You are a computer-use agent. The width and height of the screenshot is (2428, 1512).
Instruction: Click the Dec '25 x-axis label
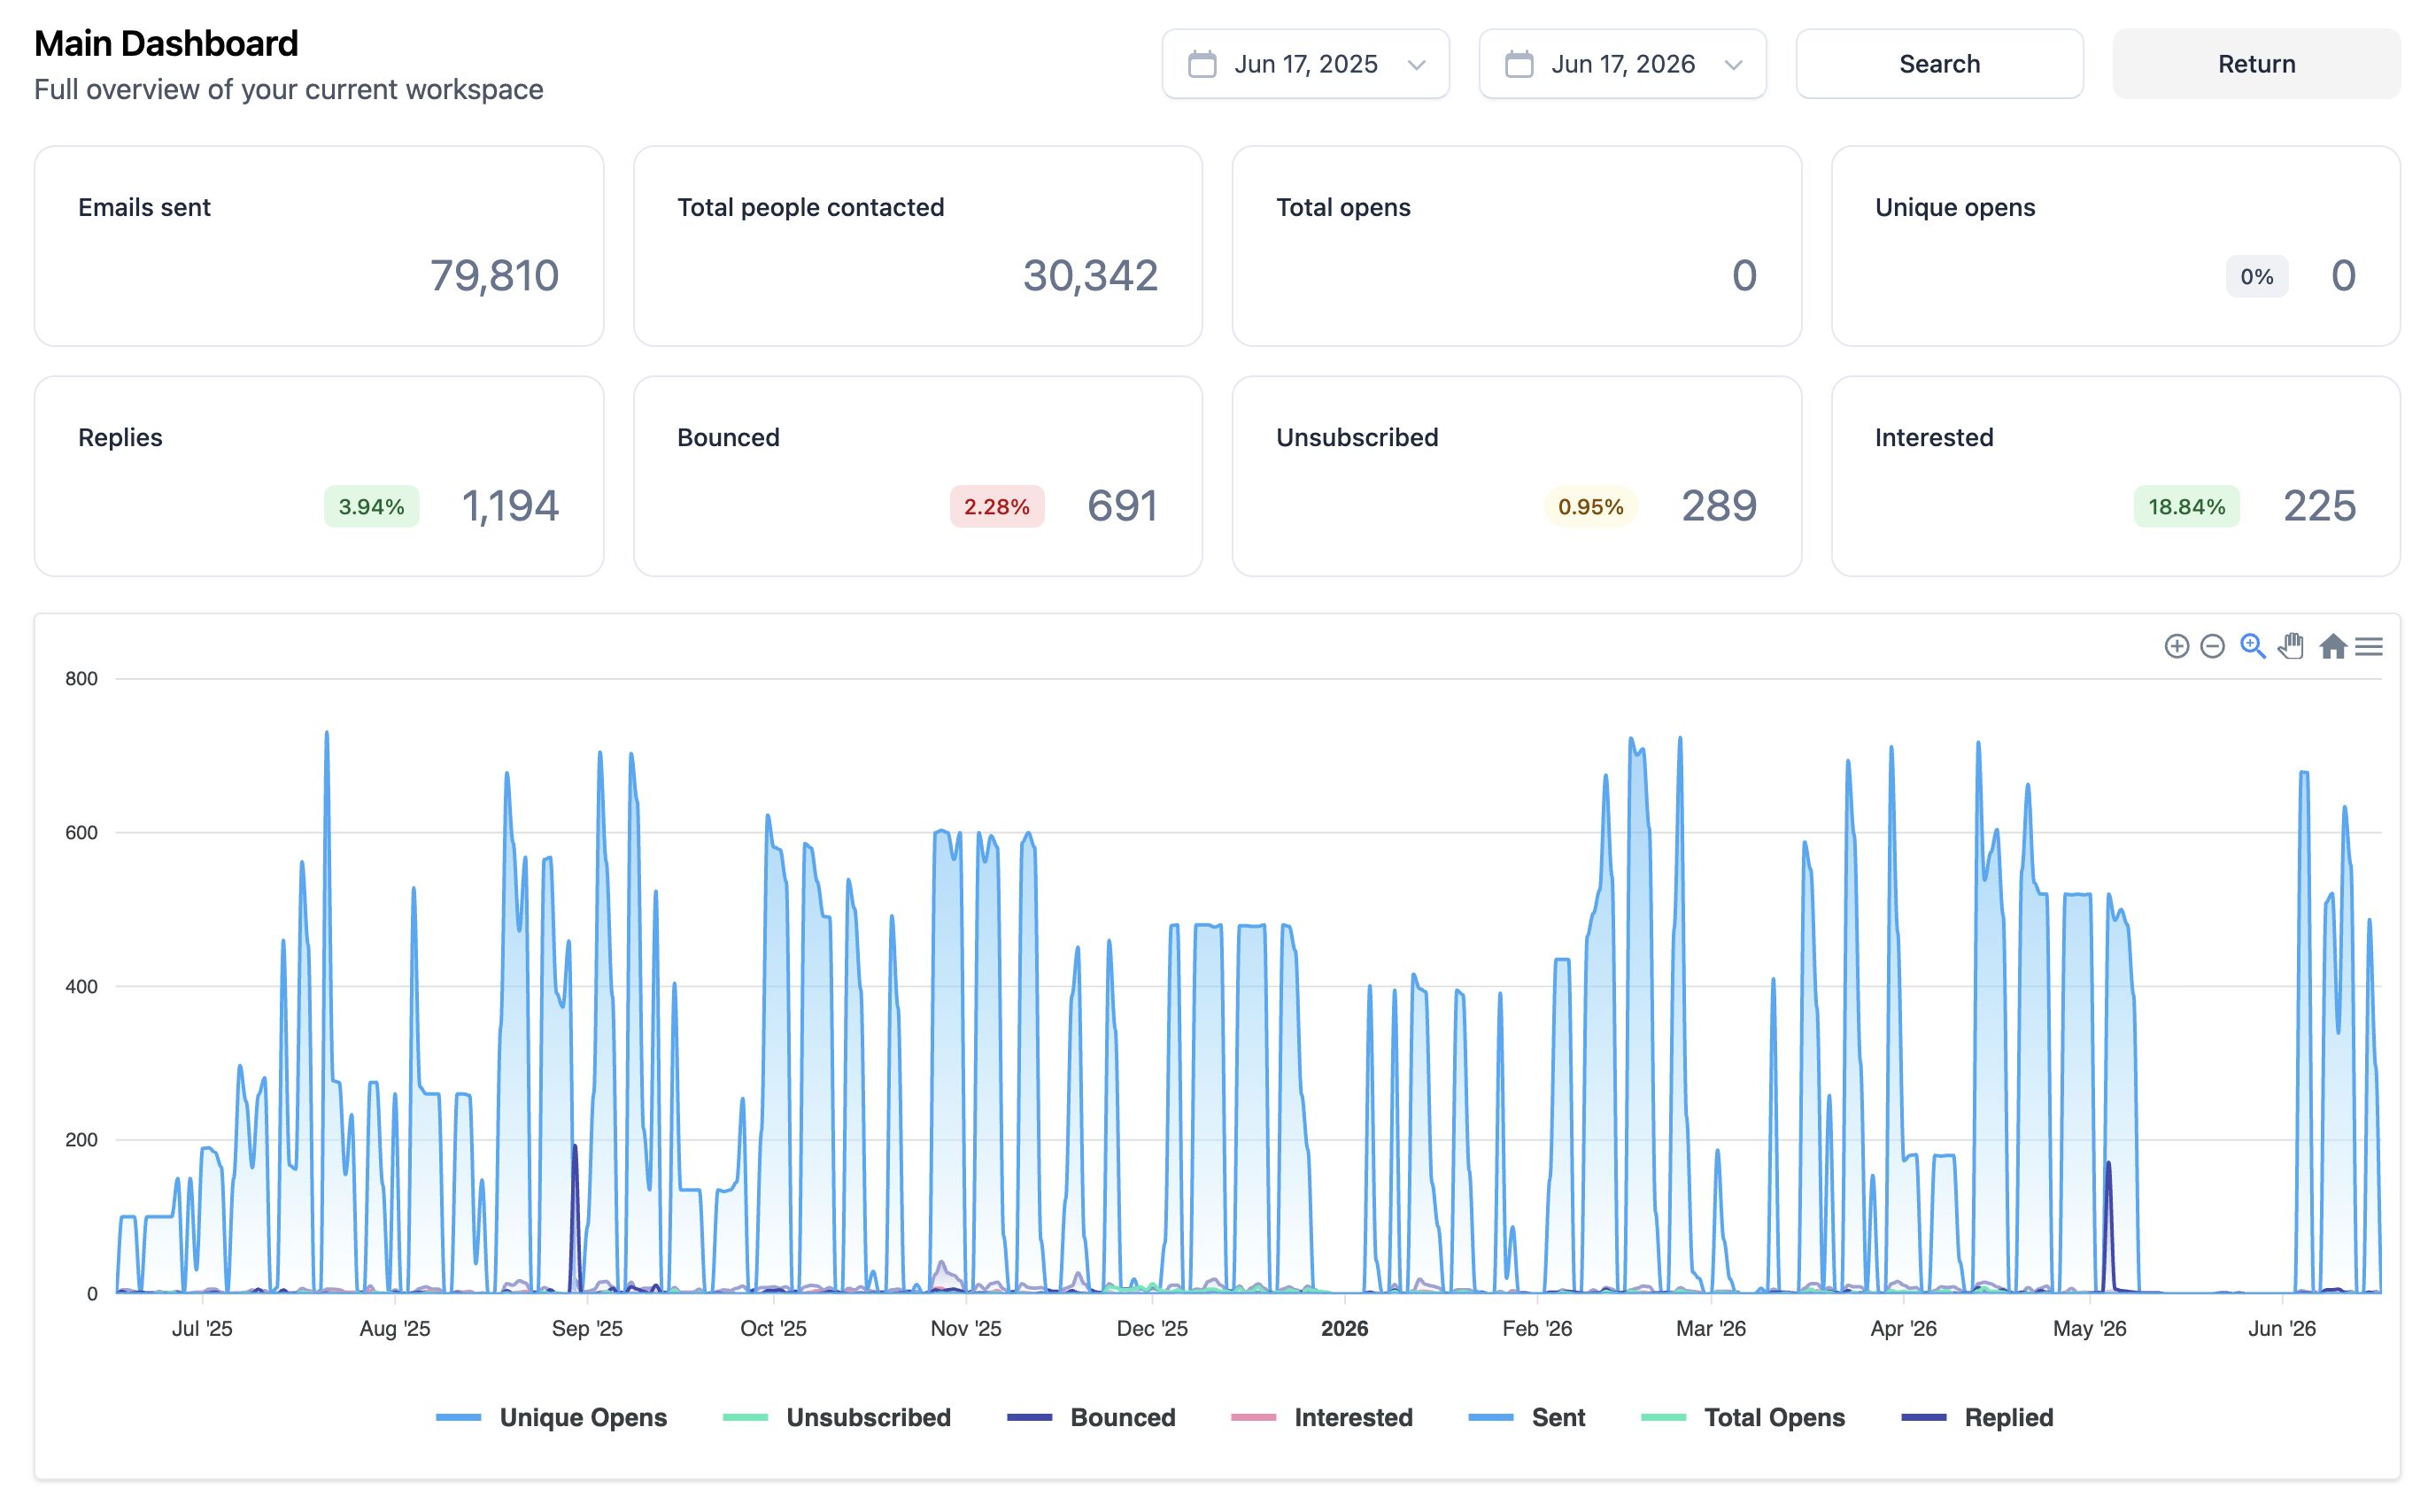1152,1328
